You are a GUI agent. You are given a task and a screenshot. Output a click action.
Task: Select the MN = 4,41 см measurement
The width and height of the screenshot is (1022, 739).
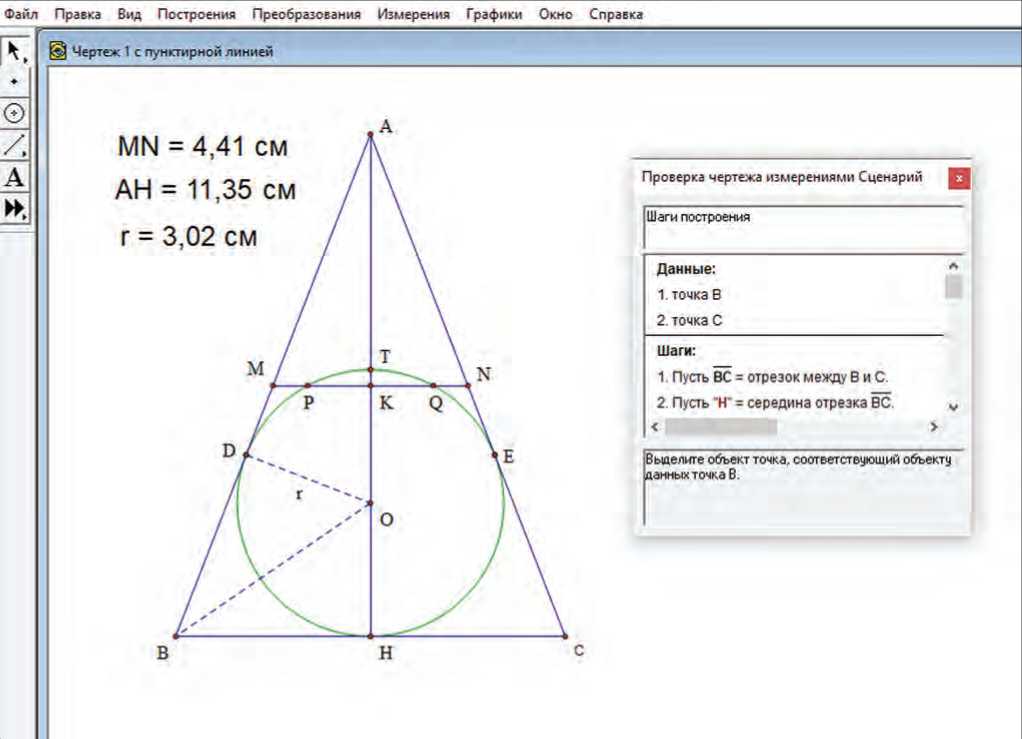pos(203,148)
